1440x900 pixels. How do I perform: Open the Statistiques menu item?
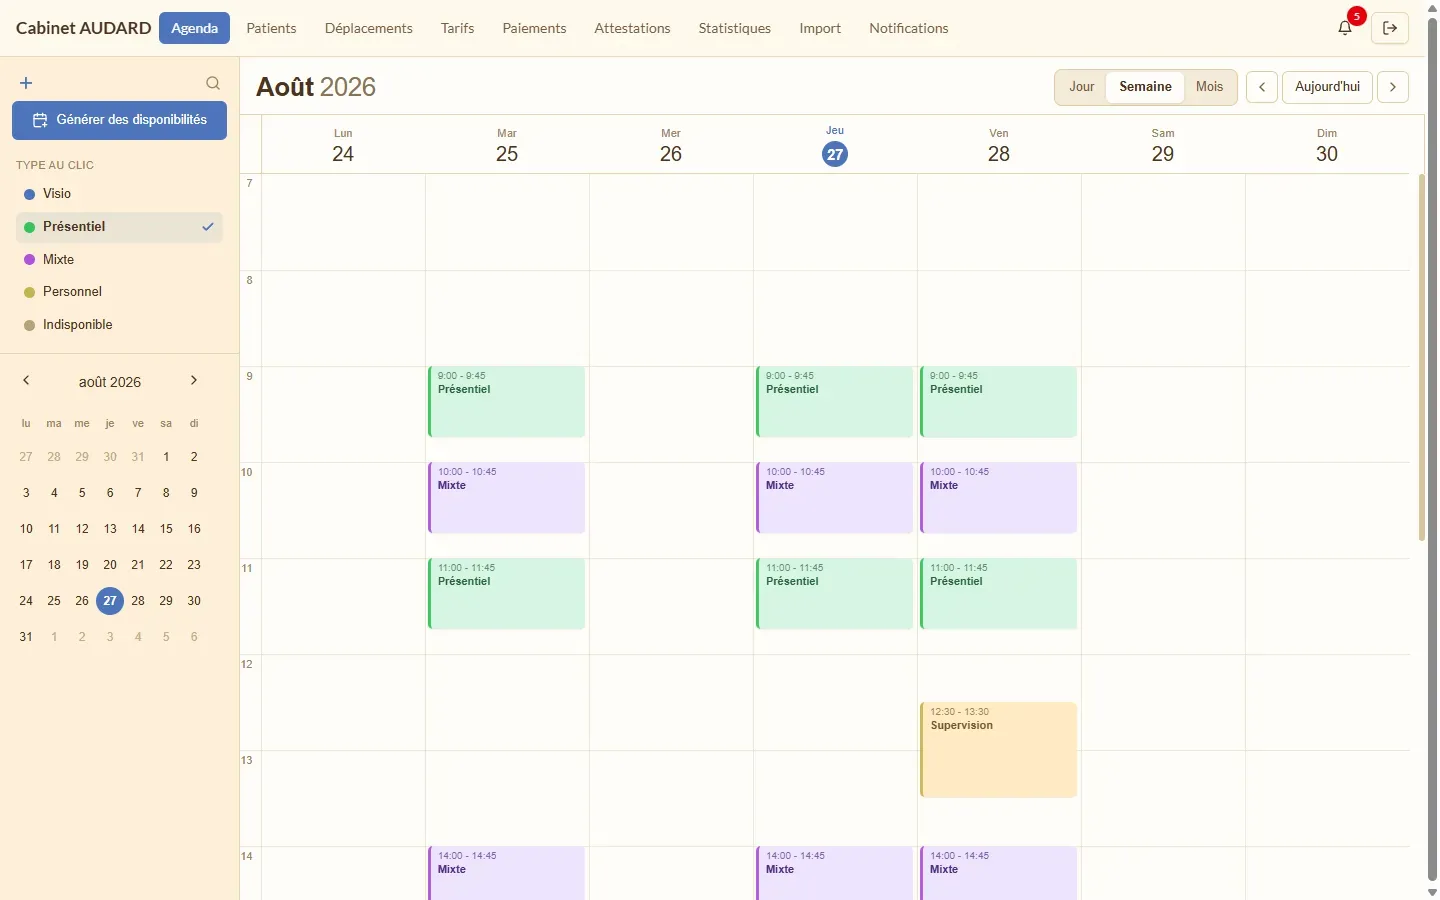[x=734, y=28]
